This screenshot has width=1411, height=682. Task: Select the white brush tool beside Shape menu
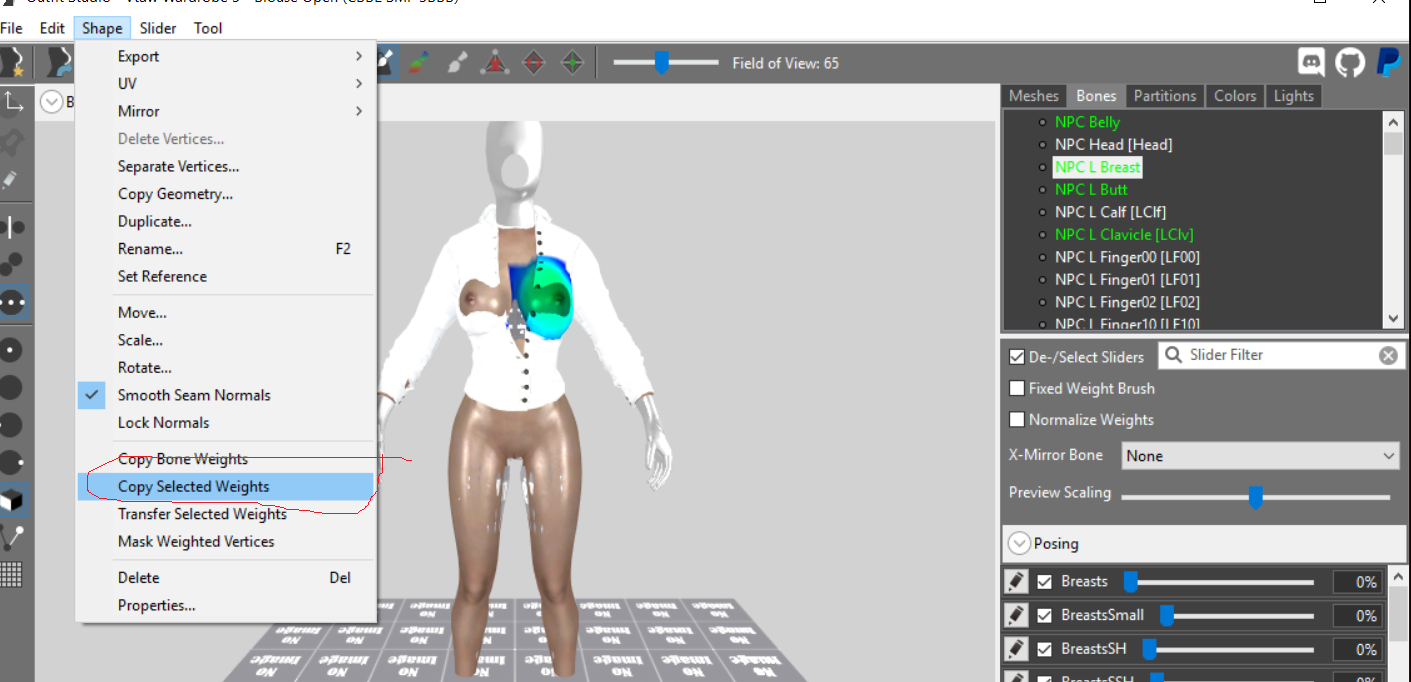coord(388,63)
